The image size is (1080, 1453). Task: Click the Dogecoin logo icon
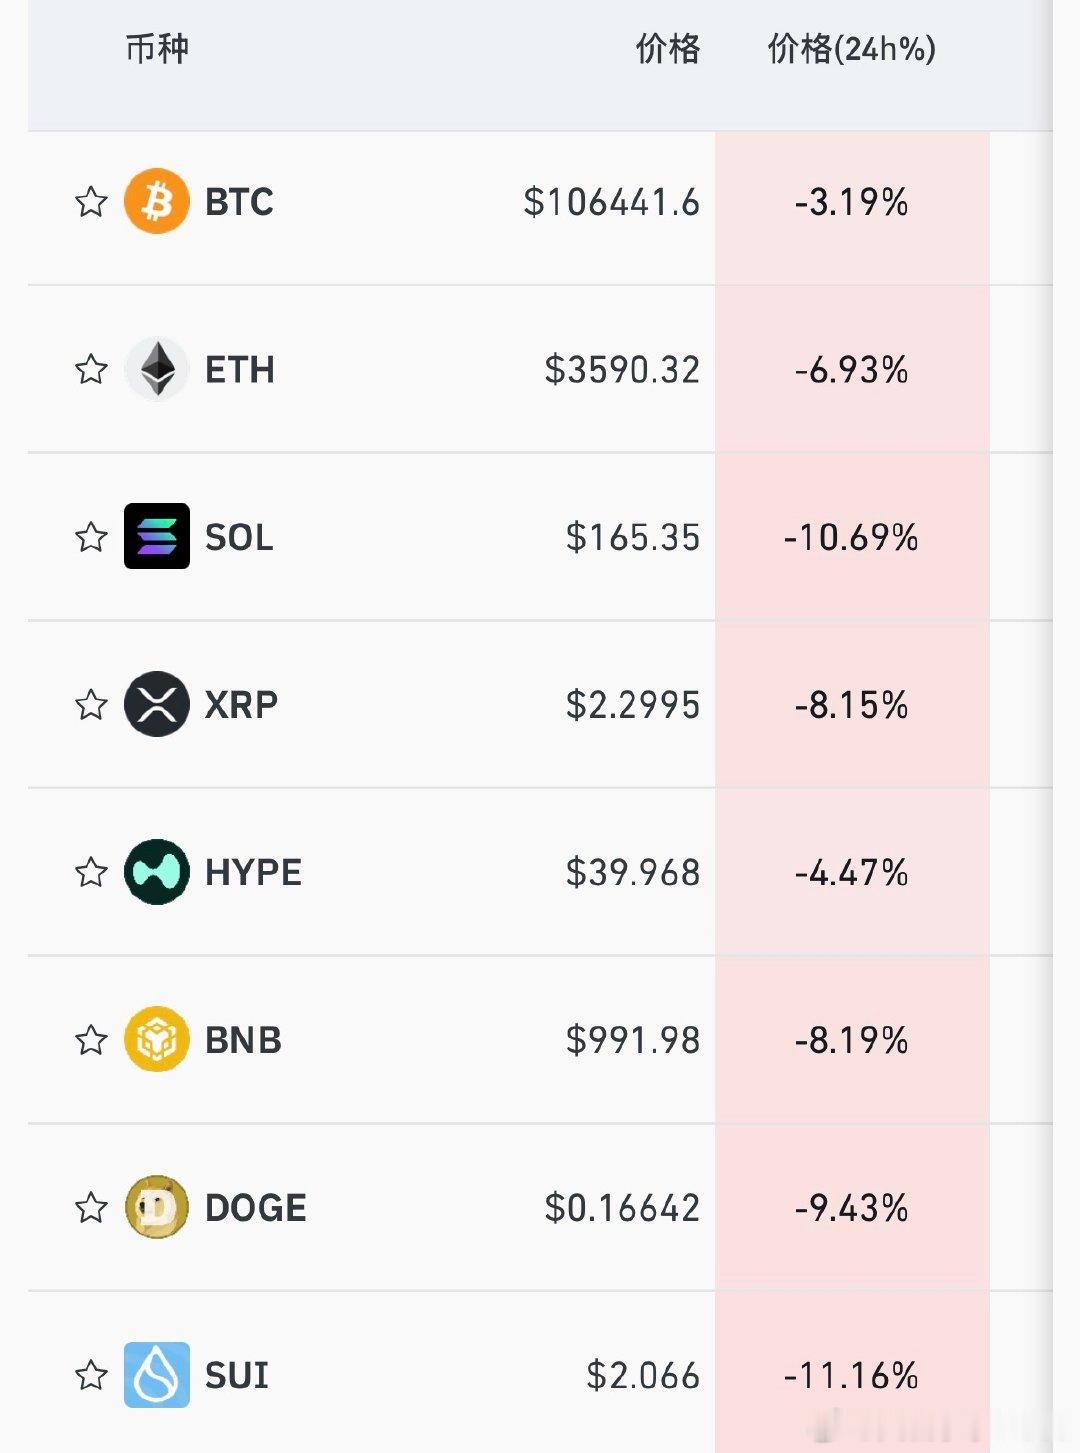[x=157, y=1207]
